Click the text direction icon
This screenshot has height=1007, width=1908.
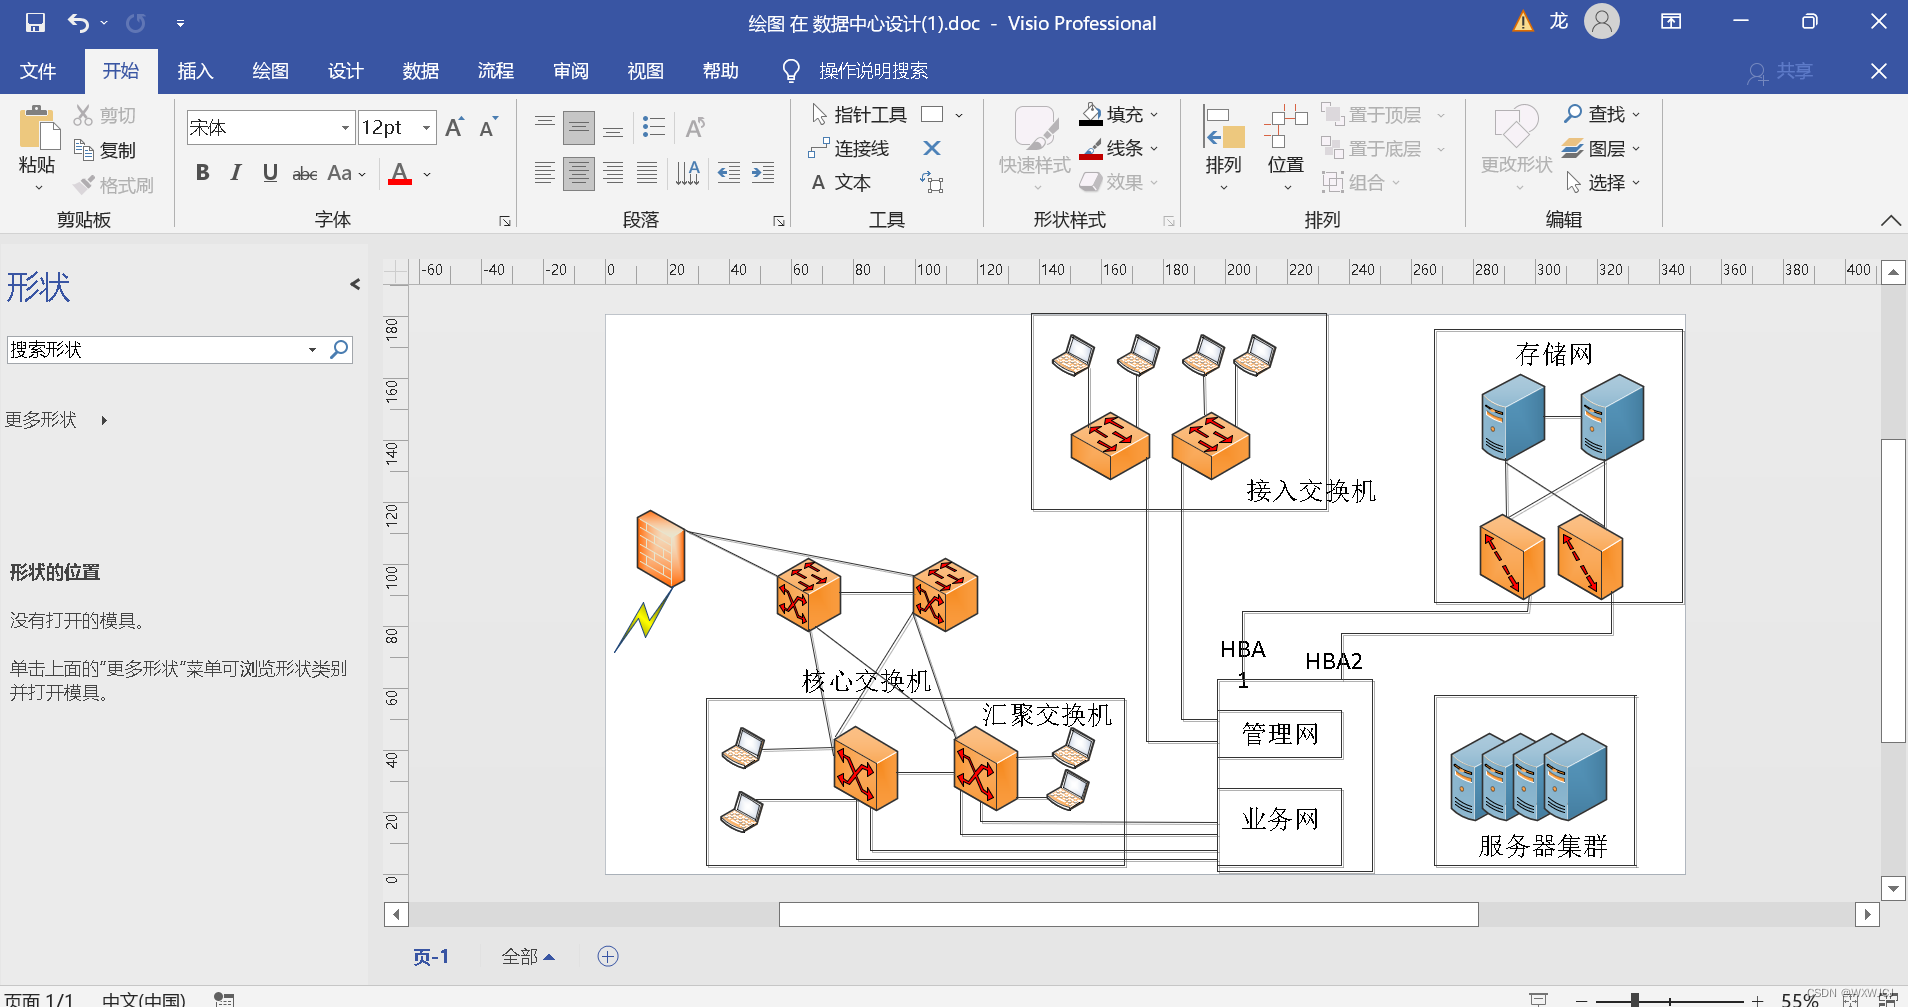click(x=688, y=174)
